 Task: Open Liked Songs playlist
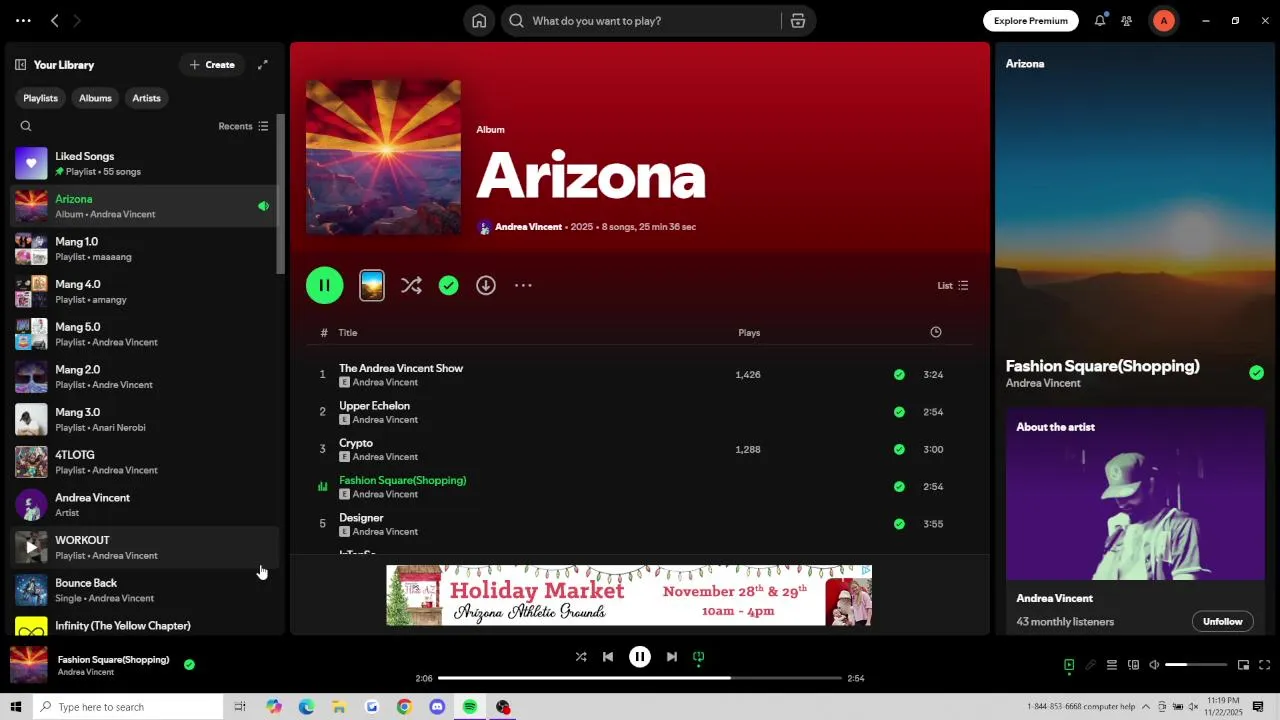[145, 163]
